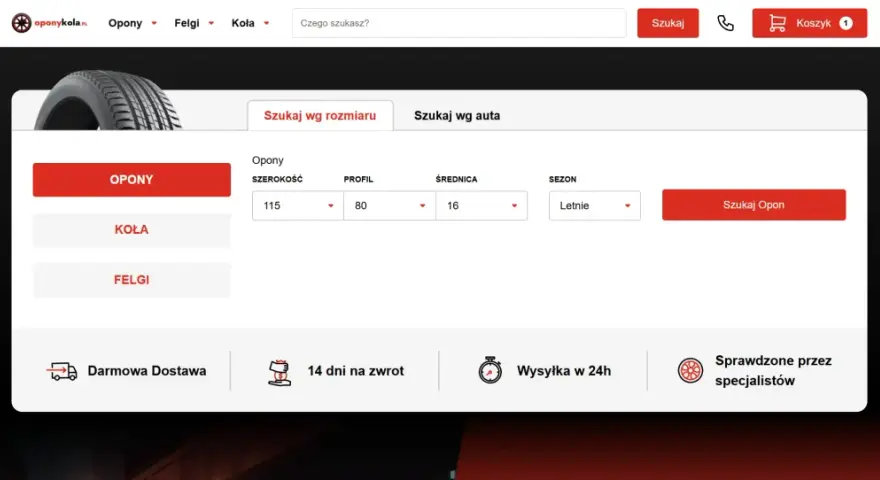
Task: Expand the Opony navigation menu
Action: (x=132, y=23)
